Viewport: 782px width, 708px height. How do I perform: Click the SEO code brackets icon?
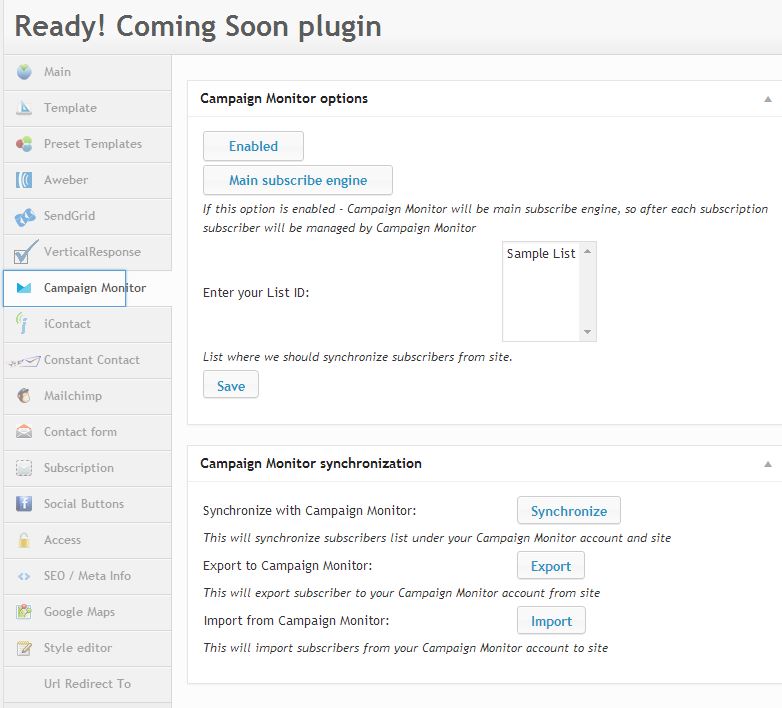coord(24,576)
